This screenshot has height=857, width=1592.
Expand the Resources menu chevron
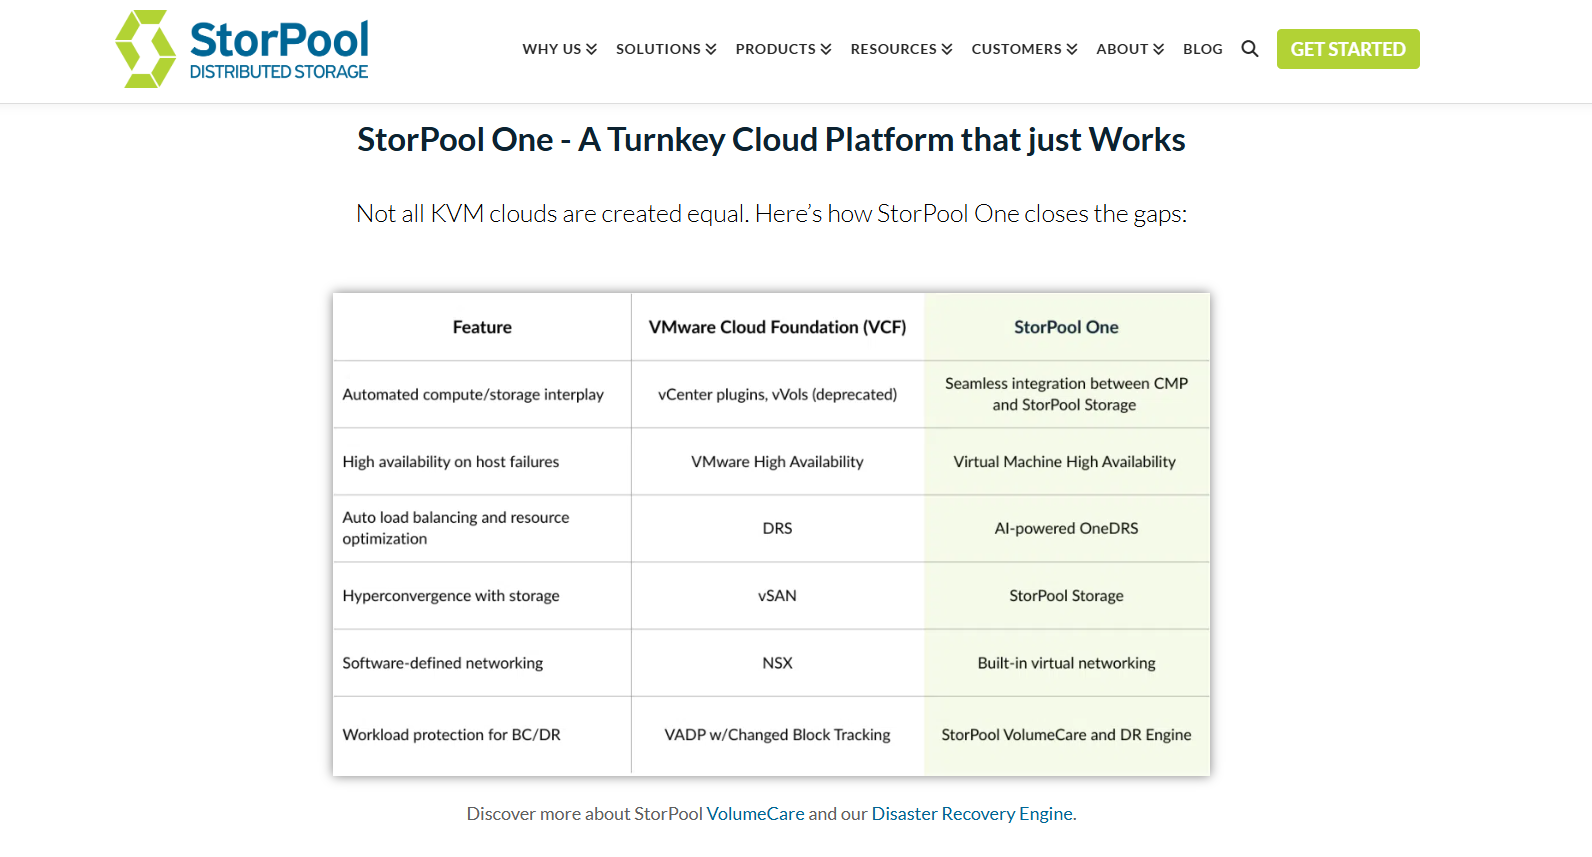tap(947, 49)
